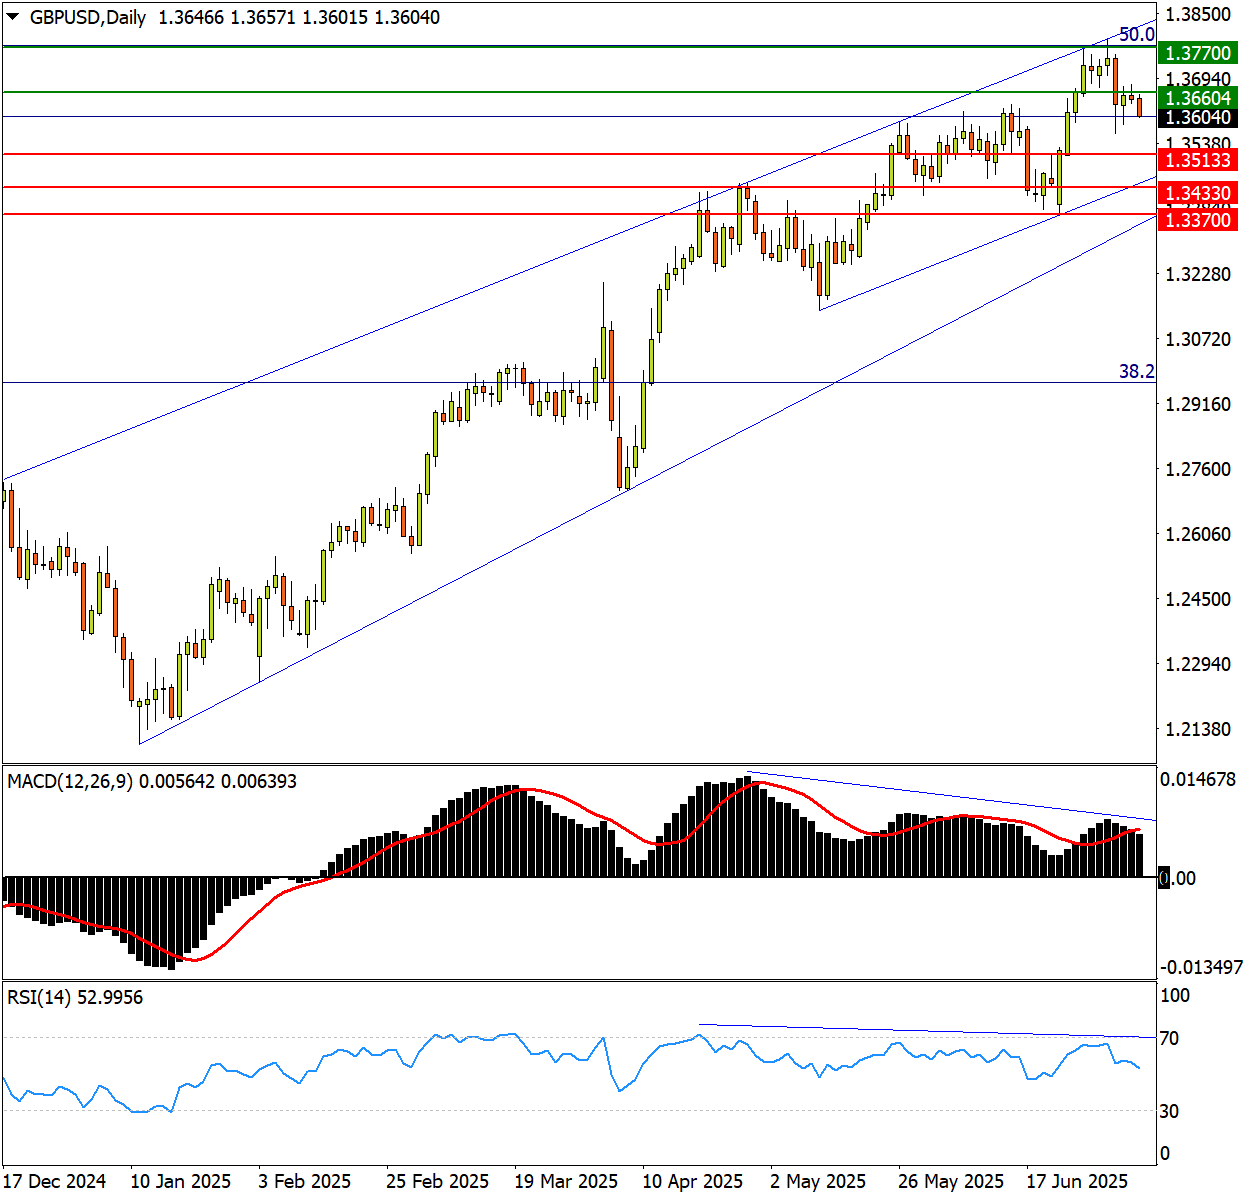Click the GBPUSD,Daily chart title text
This screenshot has height=1198, width=1248.
click(88, 17)
